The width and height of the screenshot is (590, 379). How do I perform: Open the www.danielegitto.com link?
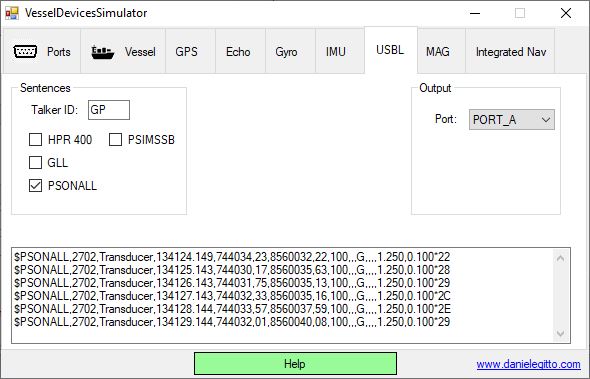pyautogui.click(x=528, y=364)
